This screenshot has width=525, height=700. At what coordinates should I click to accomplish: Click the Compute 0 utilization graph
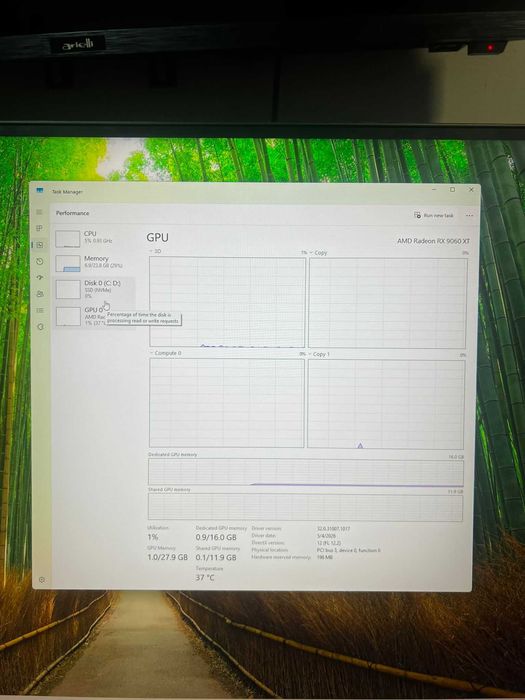click(x=227, y=402)
